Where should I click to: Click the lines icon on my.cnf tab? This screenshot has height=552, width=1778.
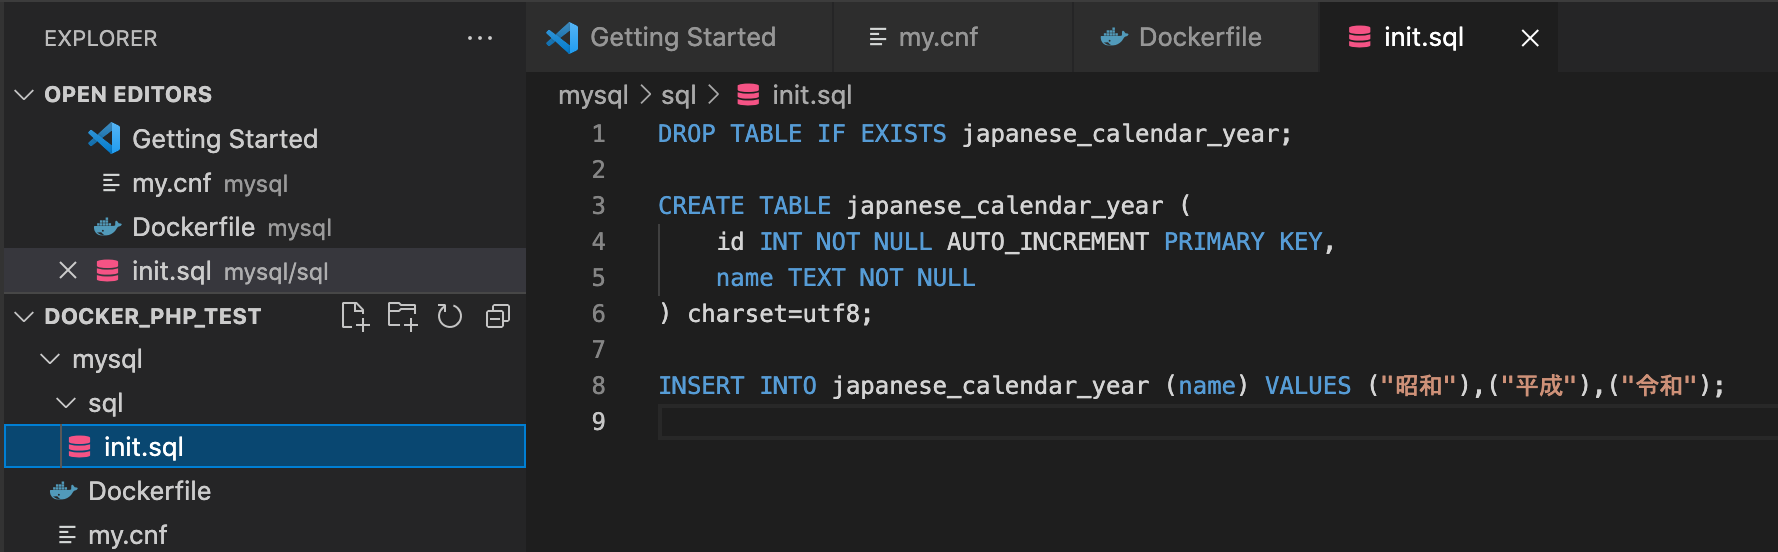click(x=878, y=37)
